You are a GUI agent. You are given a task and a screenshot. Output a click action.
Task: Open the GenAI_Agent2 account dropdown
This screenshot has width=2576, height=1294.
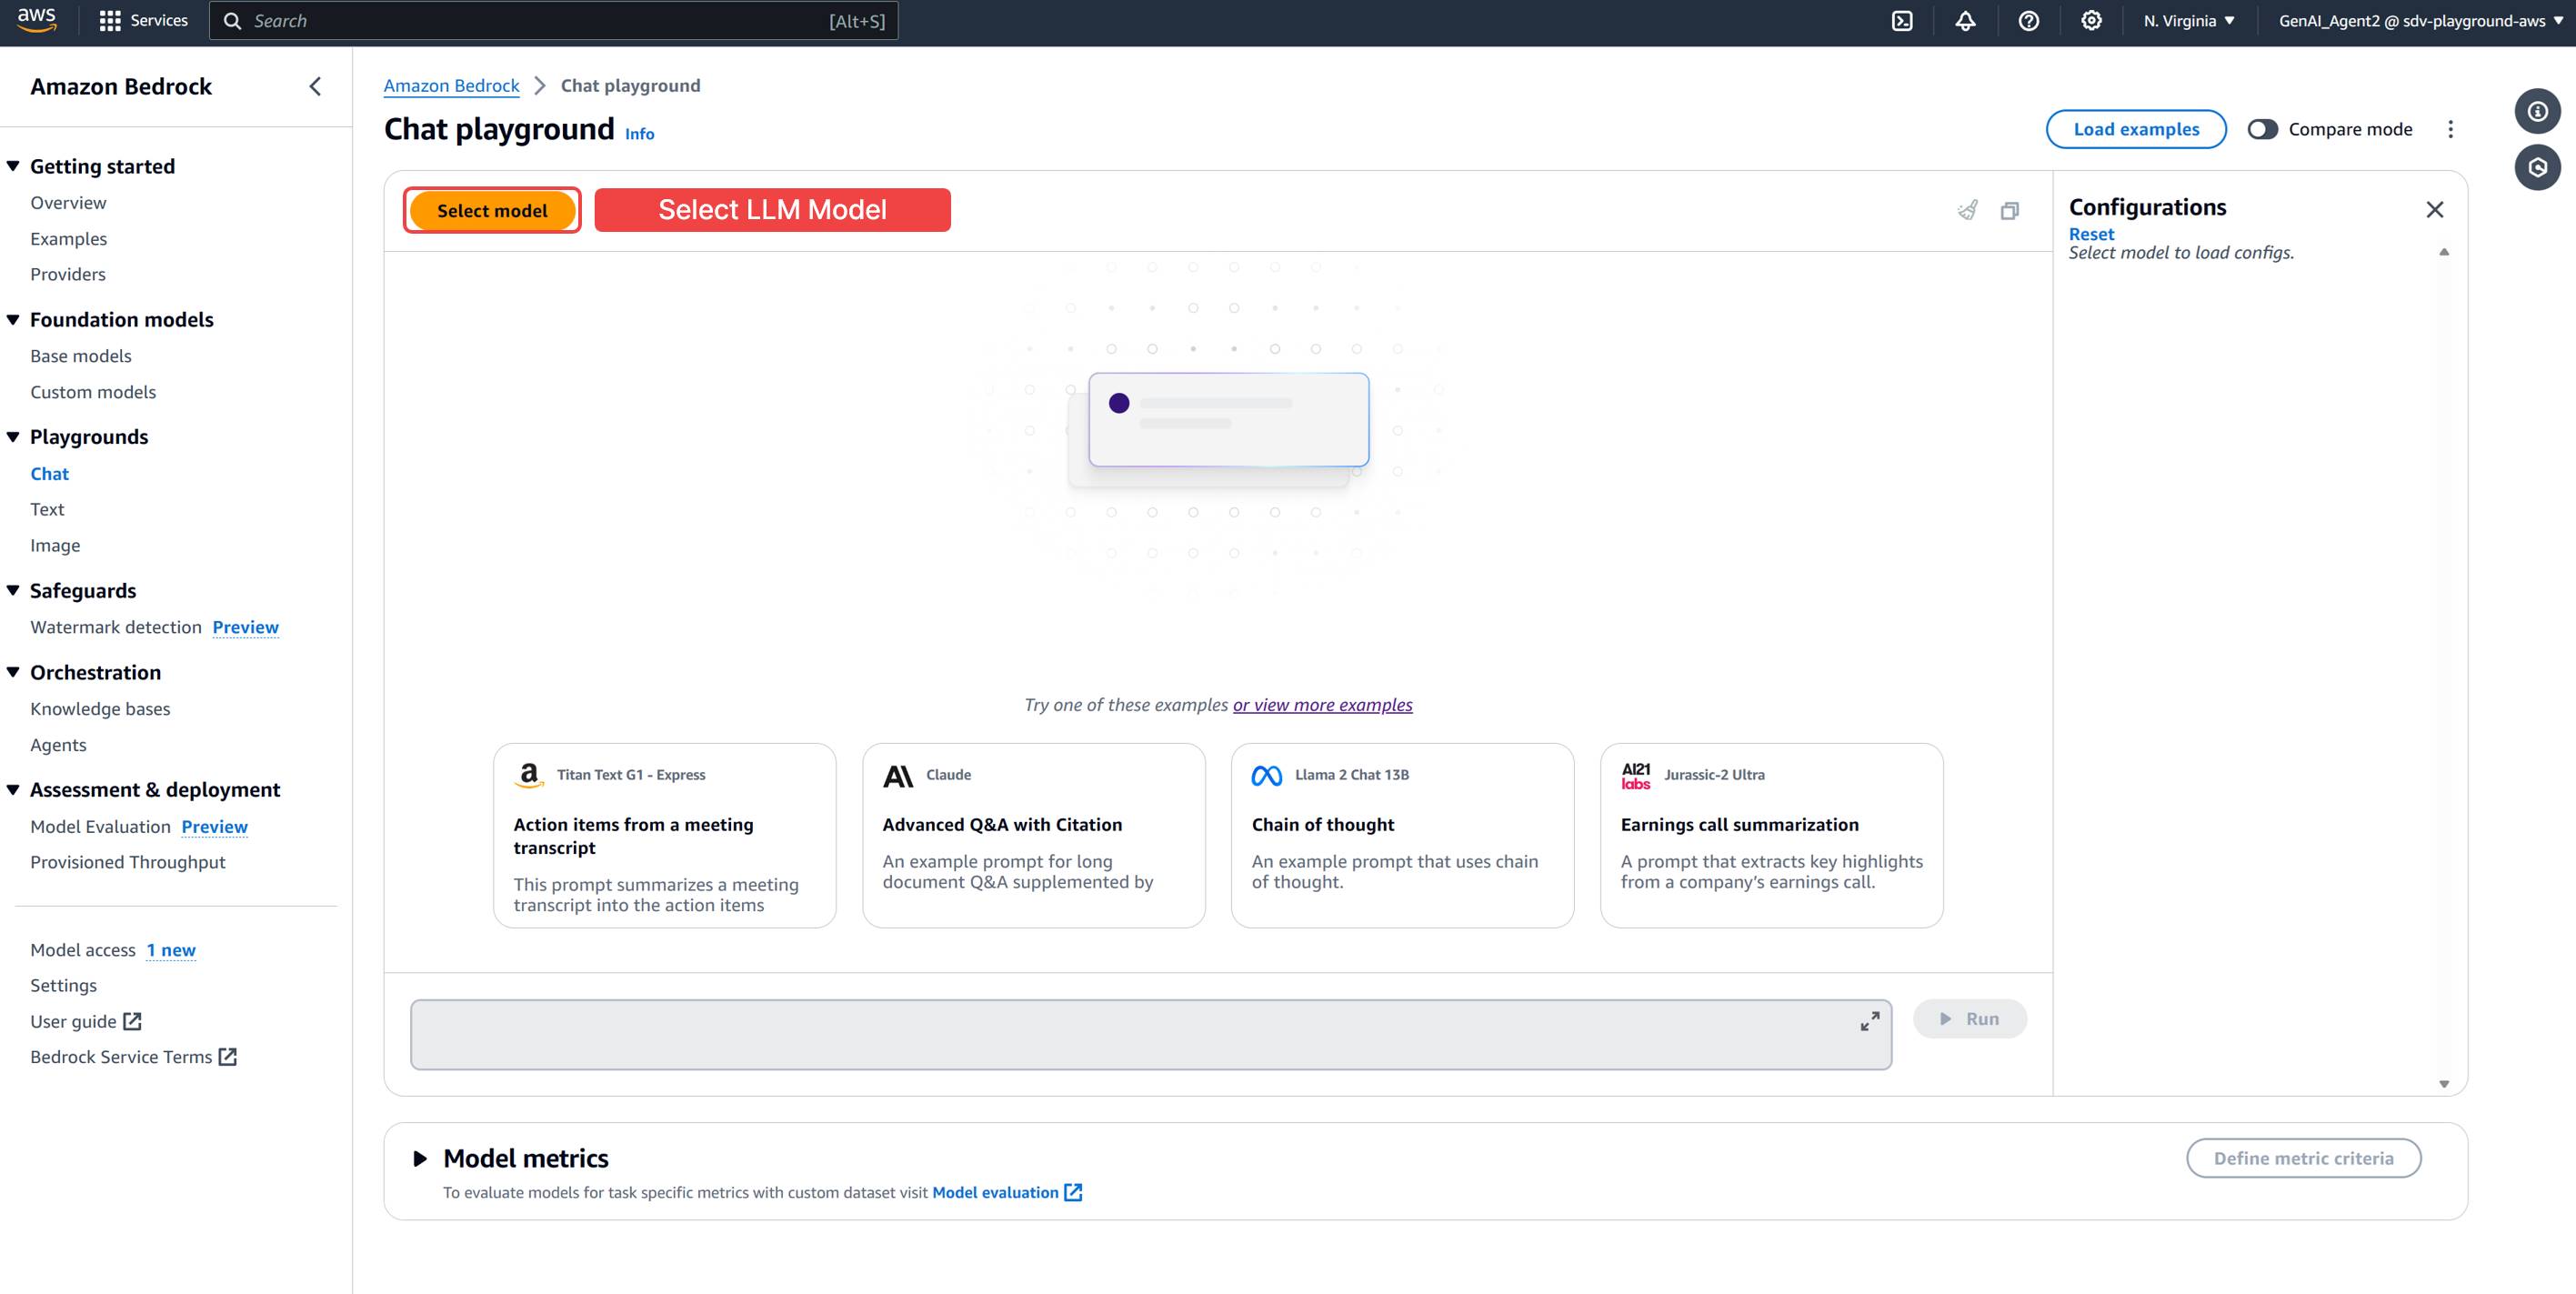[2421, 21]
